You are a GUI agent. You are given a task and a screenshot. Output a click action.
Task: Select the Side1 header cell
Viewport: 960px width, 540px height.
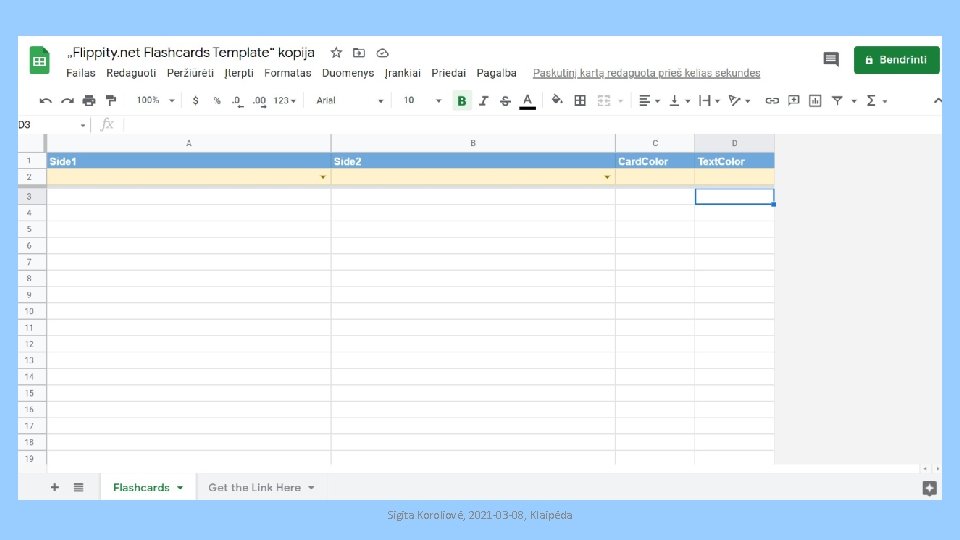coord(189,161)
